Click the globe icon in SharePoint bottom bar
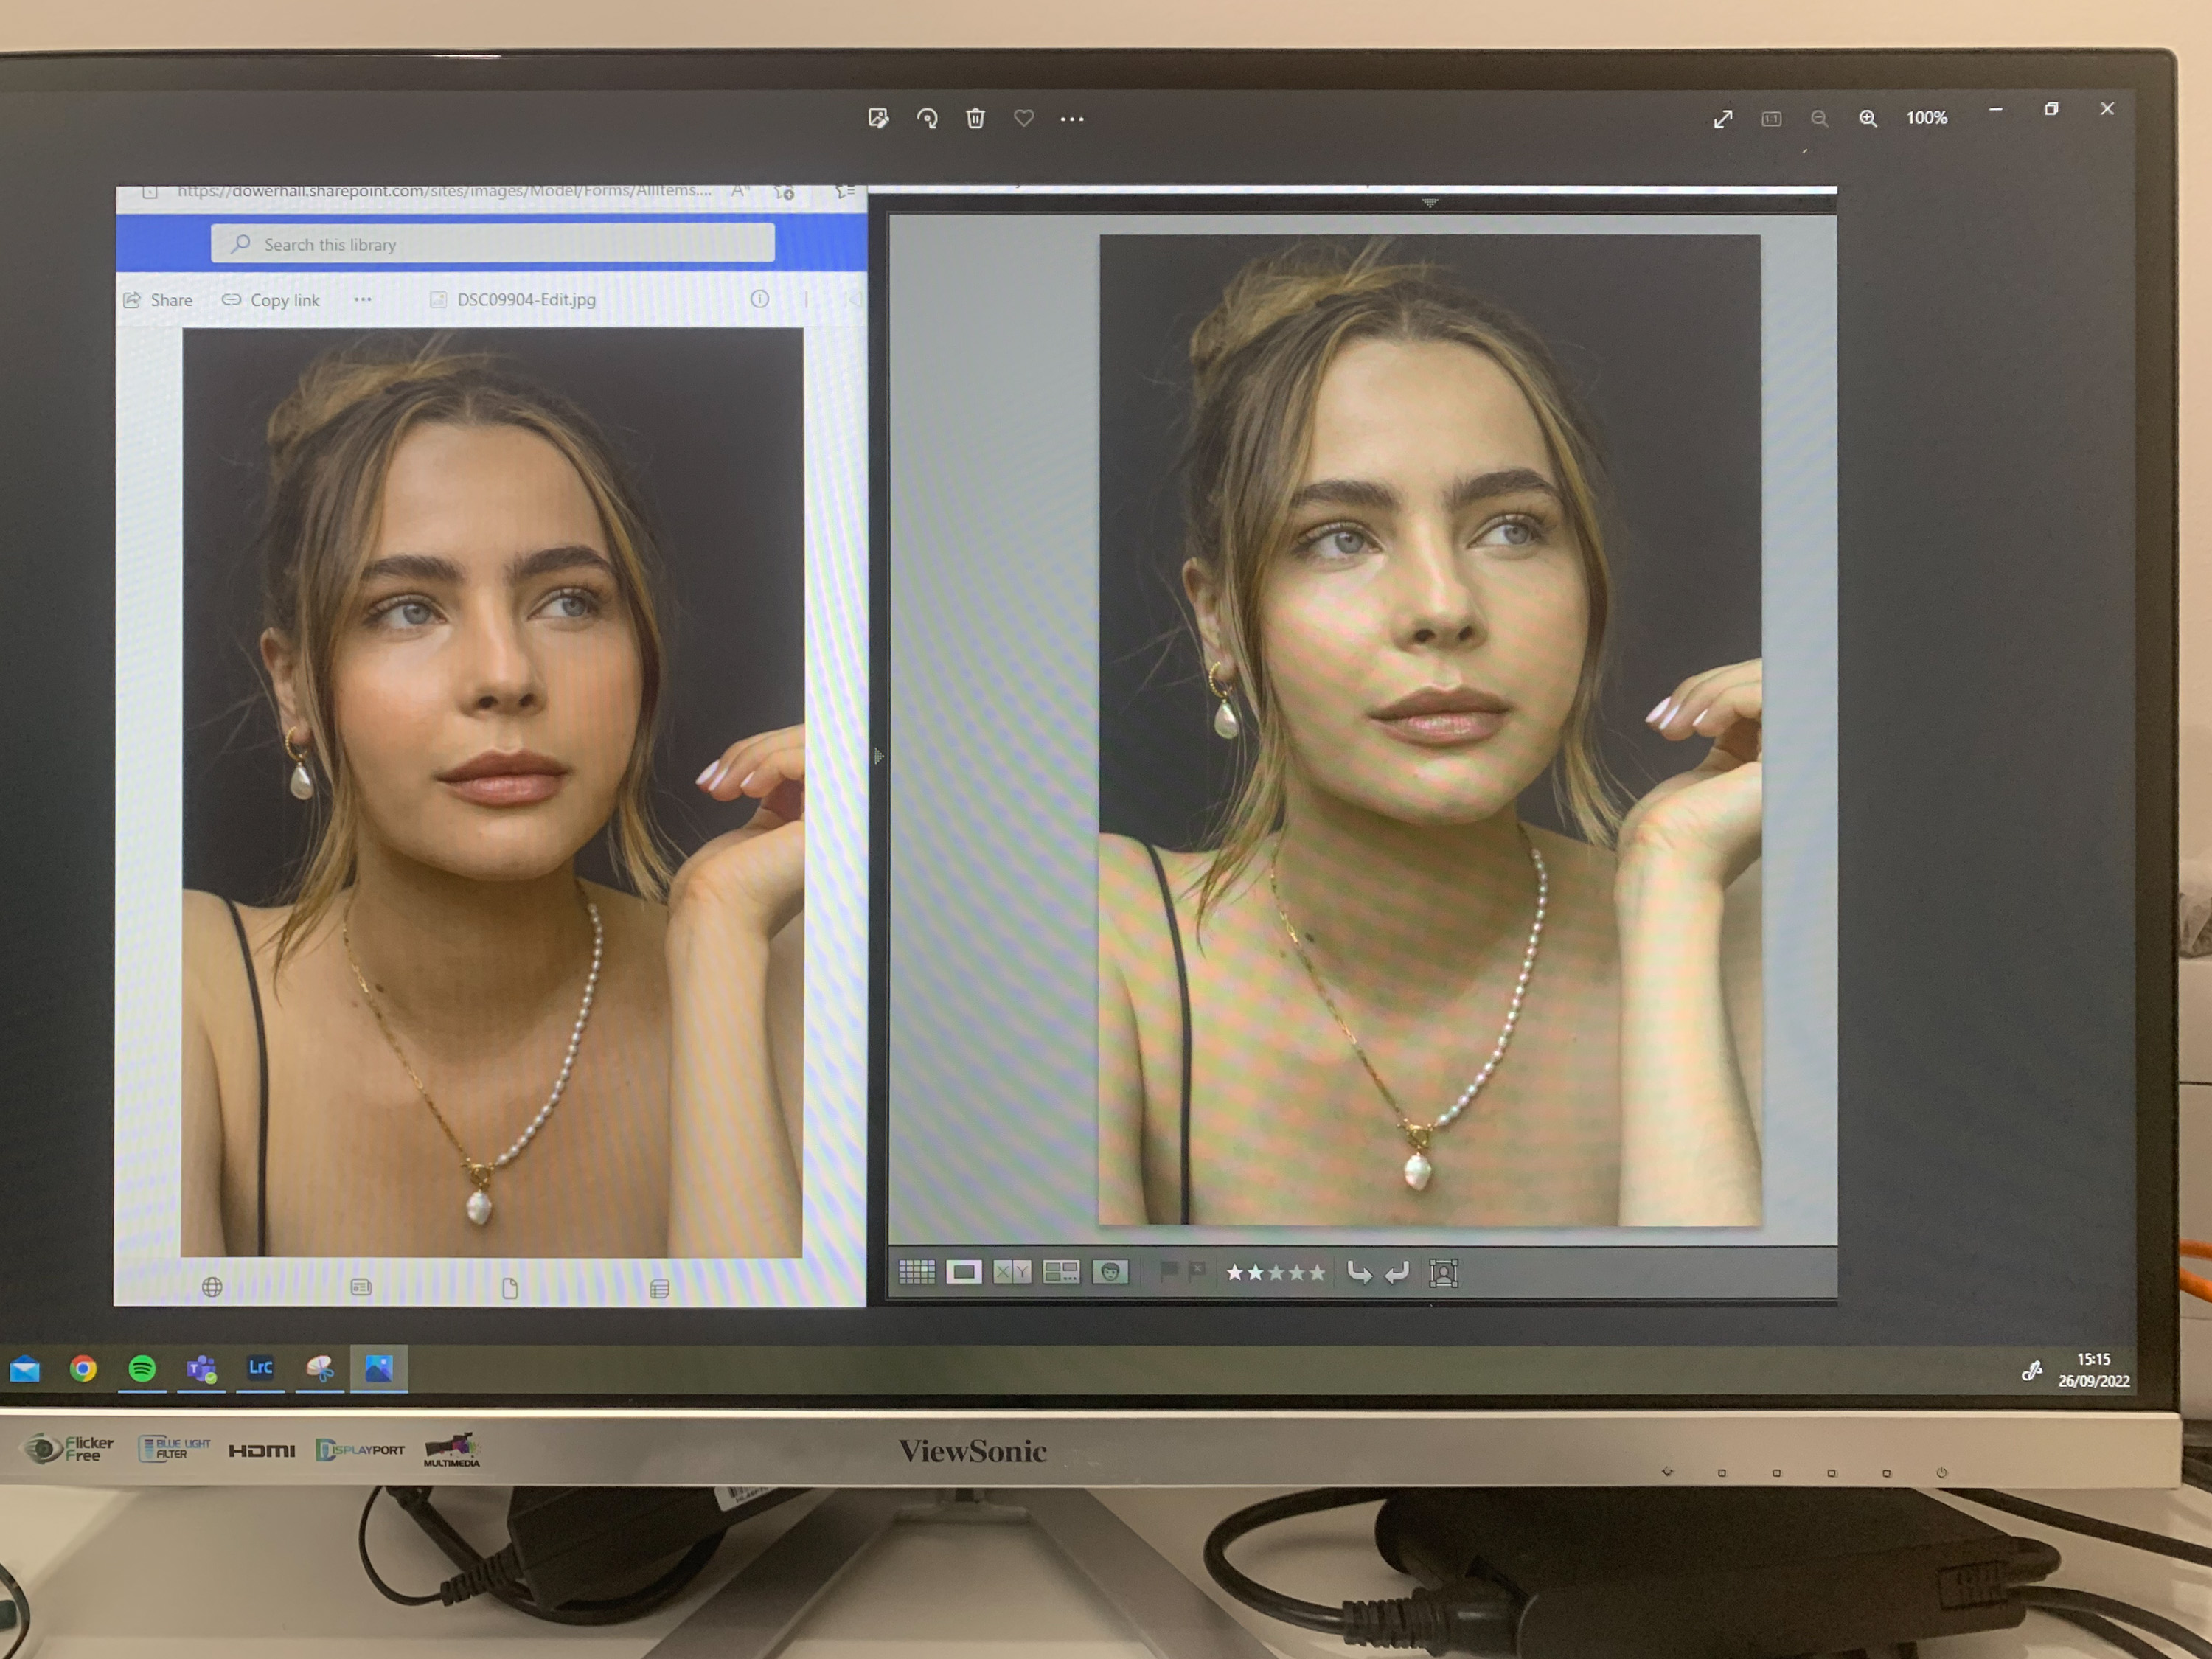The image size is (2212, 1659). tap(212, 1287)
